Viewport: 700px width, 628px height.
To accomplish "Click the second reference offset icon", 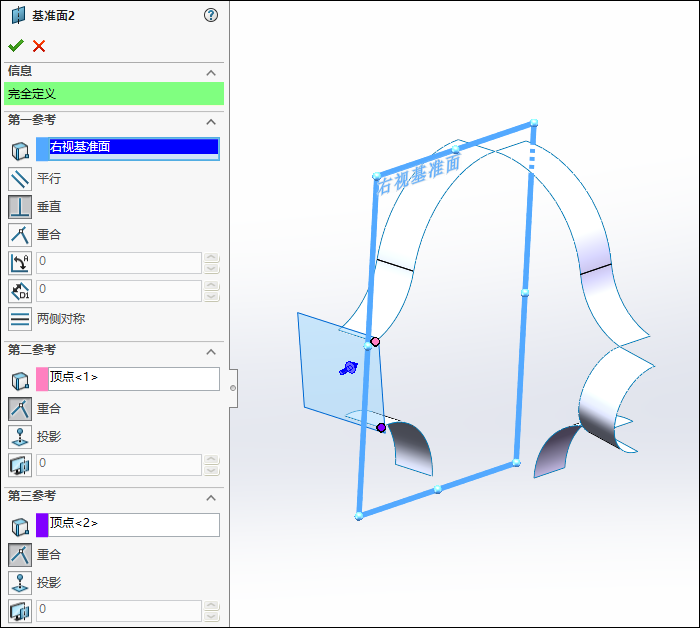I will (20, 465).
